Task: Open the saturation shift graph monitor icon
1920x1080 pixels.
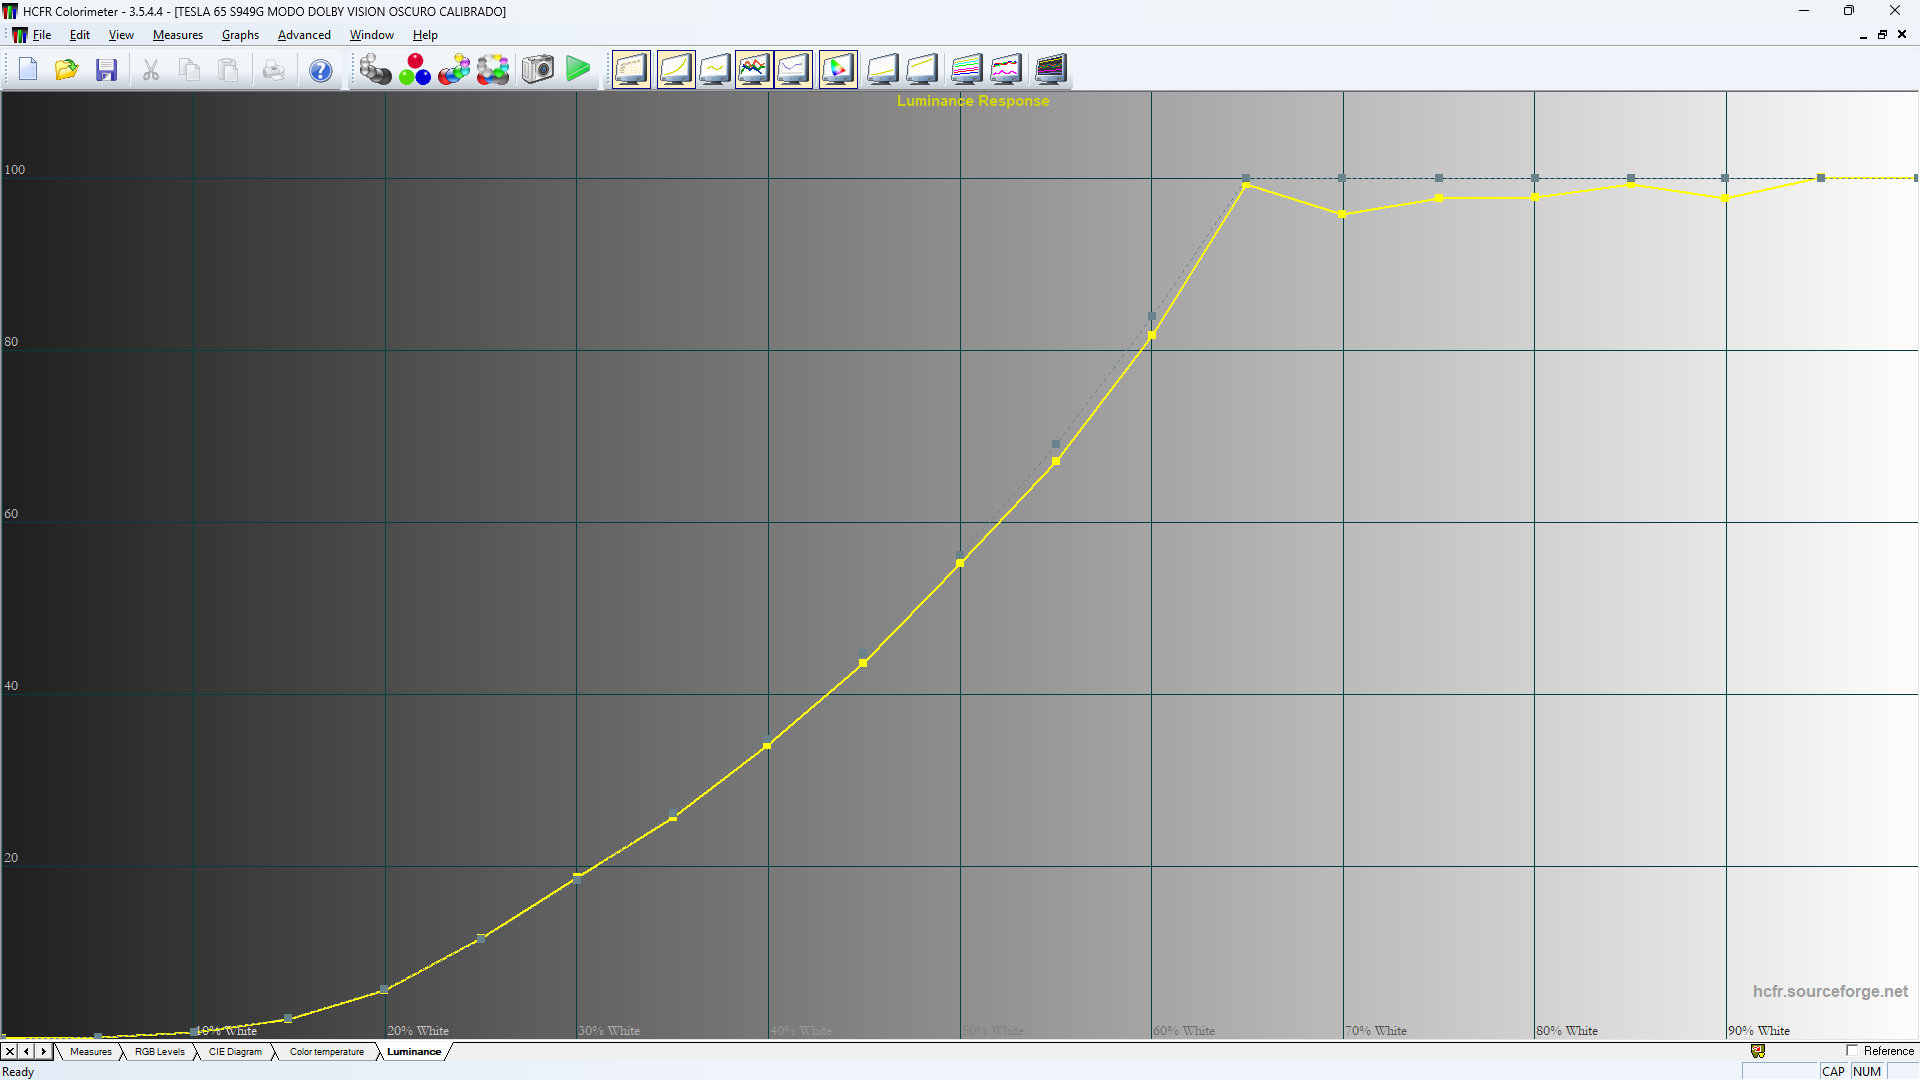Action: pyautogui.click(x=922, y=70)
